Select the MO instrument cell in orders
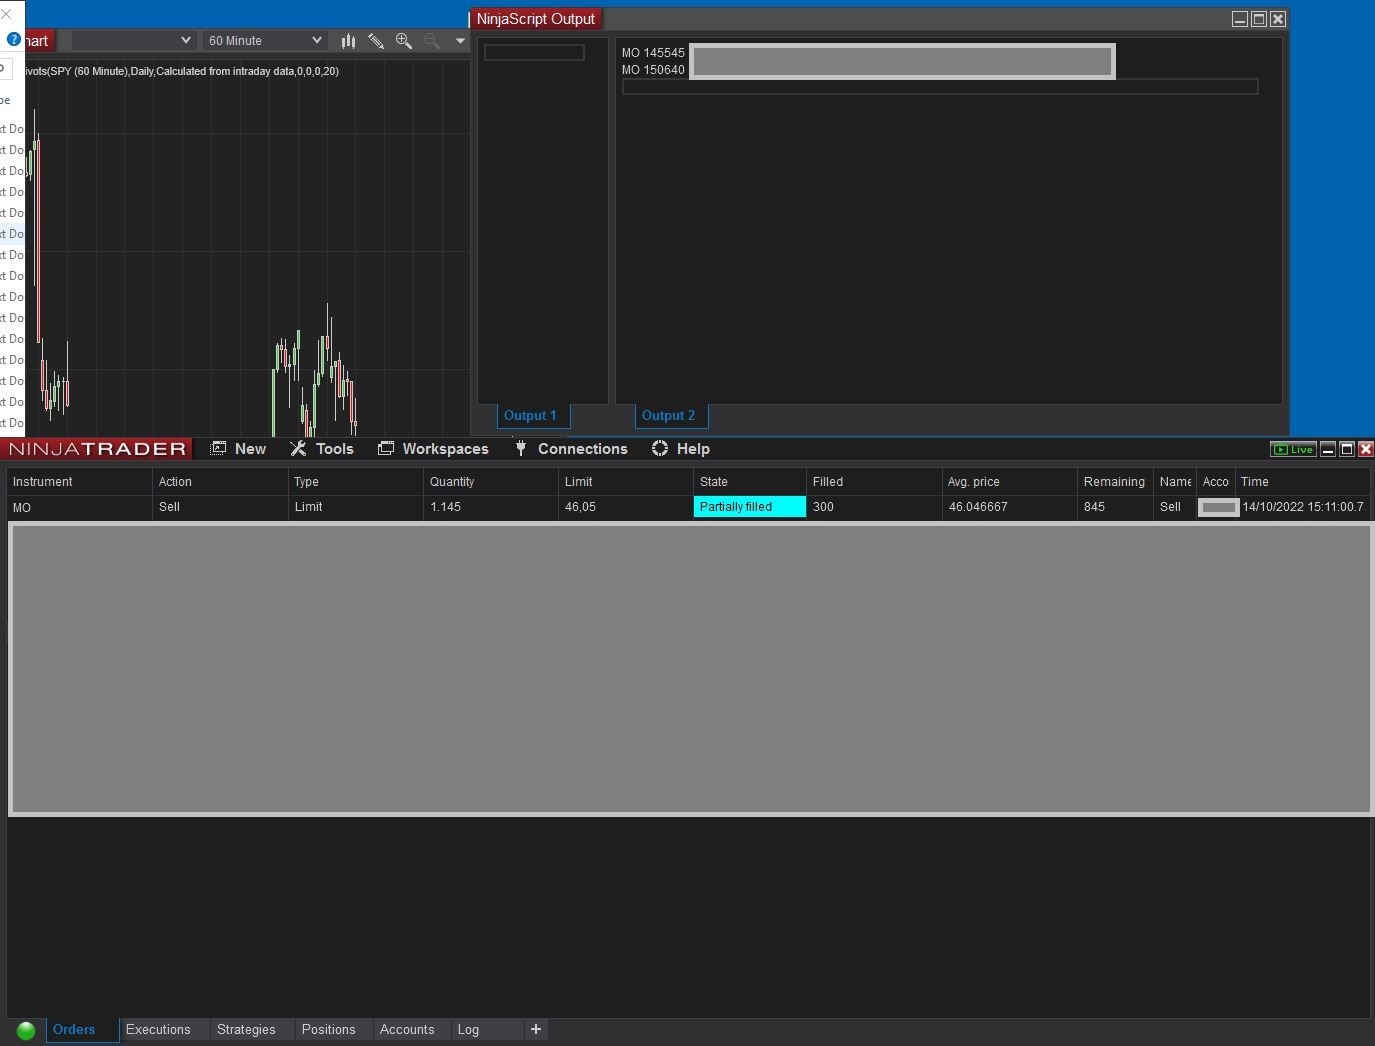 coord(80,508)
